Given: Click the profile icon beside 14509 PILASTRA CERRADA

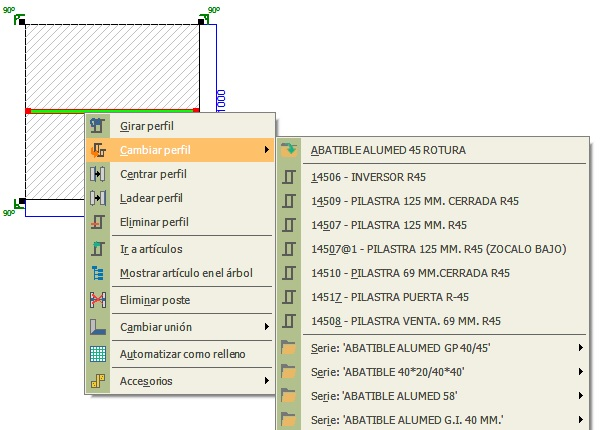Looking at the screenshot, I should coord(289,201).
